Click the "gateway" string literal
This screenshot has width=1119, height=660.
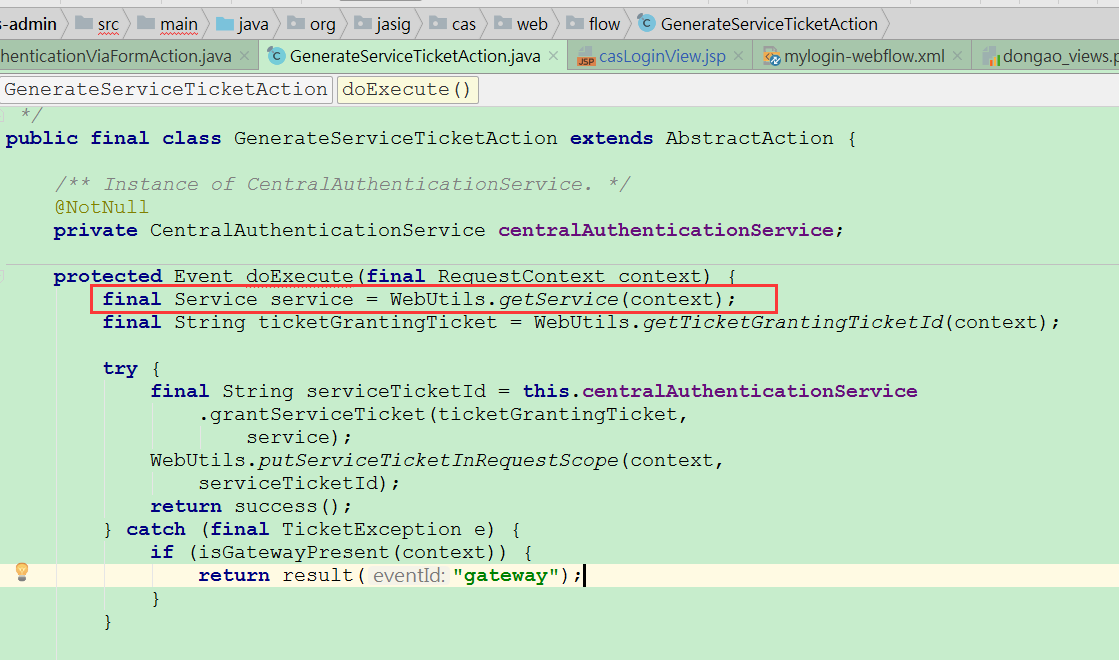(x=506, y=576)
